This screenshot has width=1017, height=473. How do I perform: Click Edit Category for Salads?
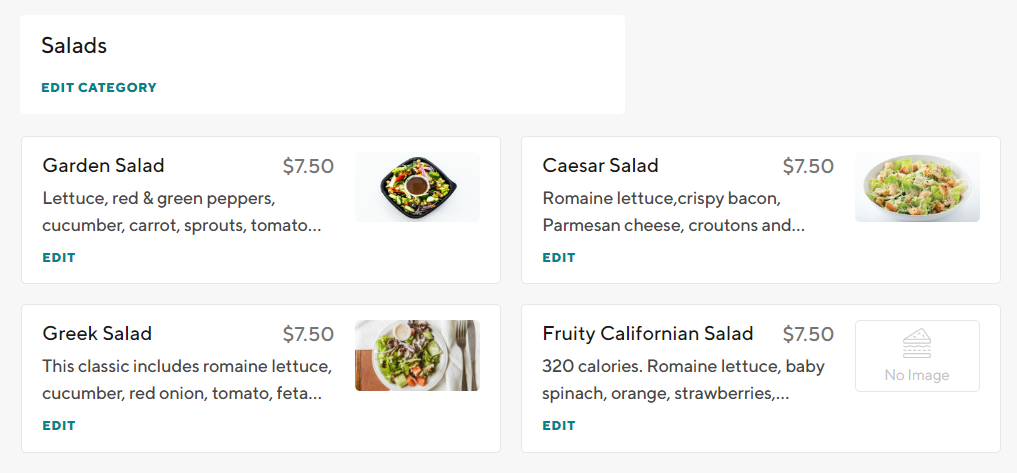(x=99, y=87)
